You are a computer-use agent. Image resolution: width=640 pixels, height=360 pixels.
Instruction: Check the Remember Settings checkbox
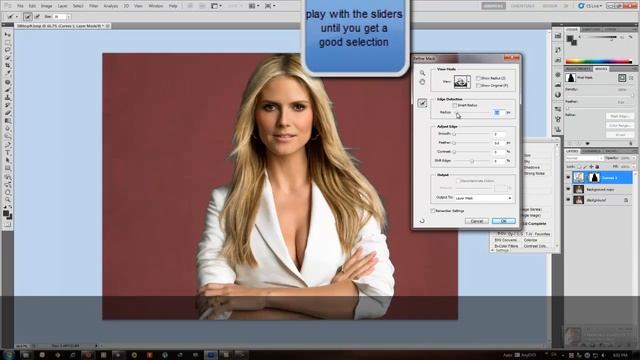tap(433, 211)
